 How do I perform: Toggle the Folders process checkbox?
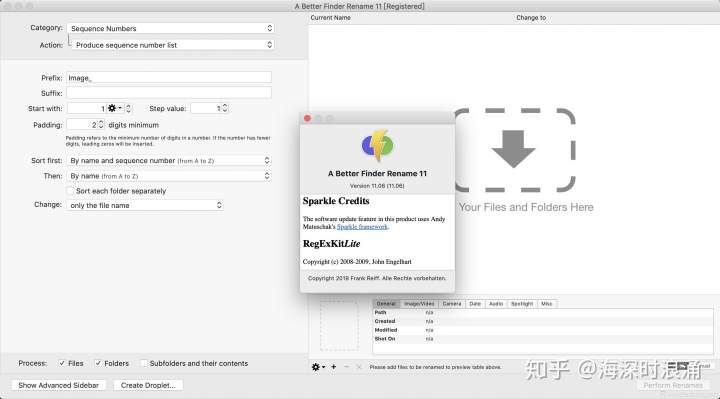point(98,363)
